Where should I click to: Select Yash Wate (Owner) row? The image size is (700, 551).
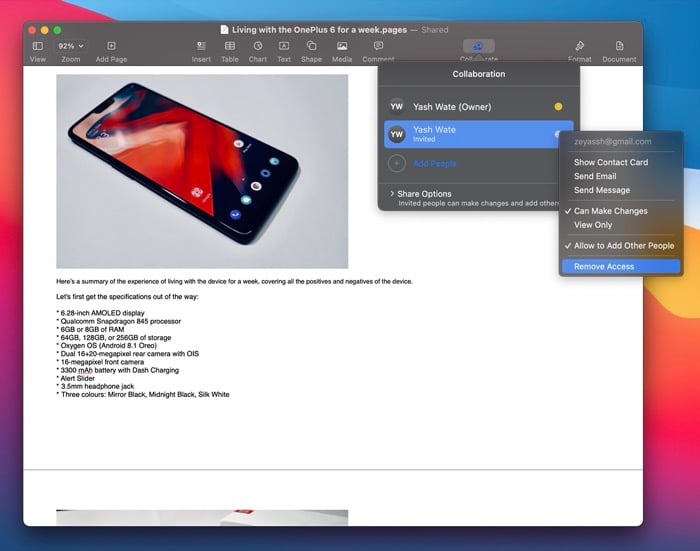tap(479, 107)
